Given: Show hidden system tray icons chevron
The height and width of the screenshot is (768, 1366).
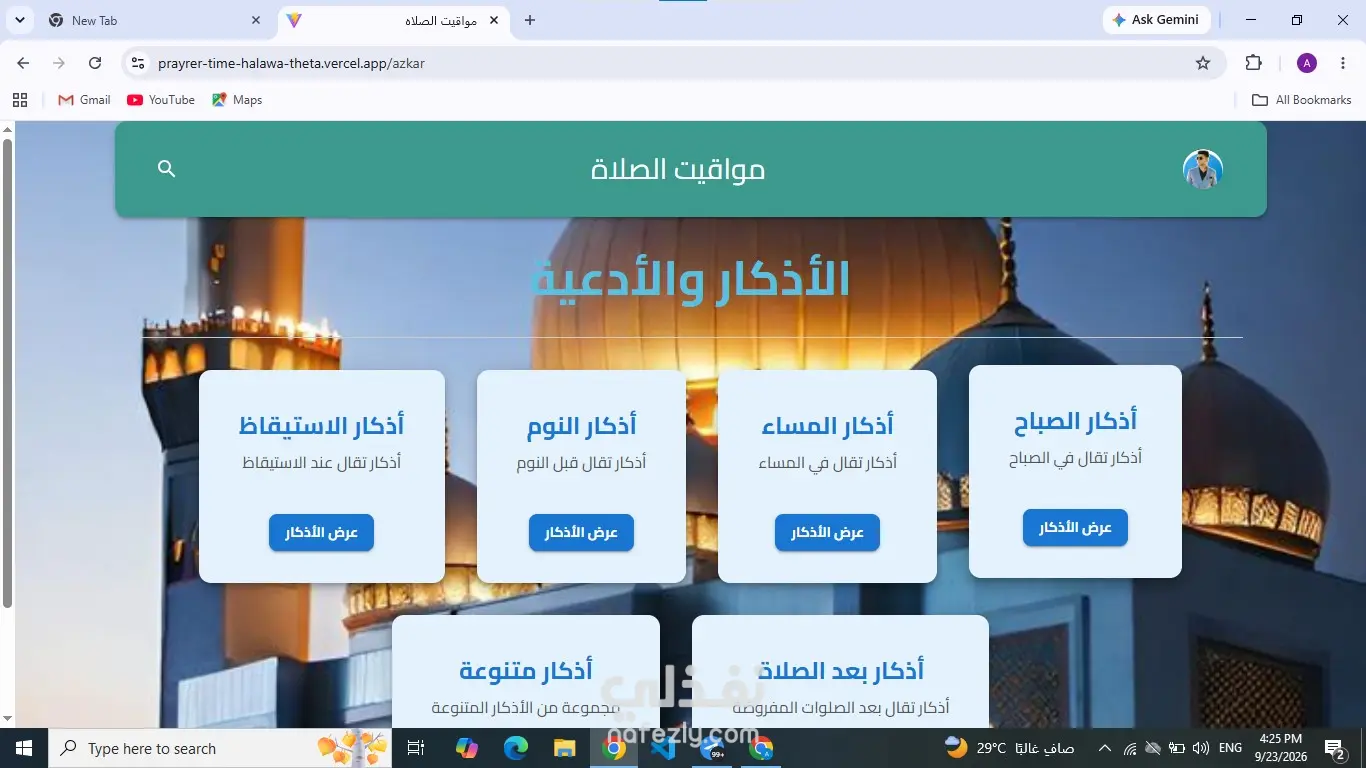Looking at the screenshot, I should pos(1104,748).
